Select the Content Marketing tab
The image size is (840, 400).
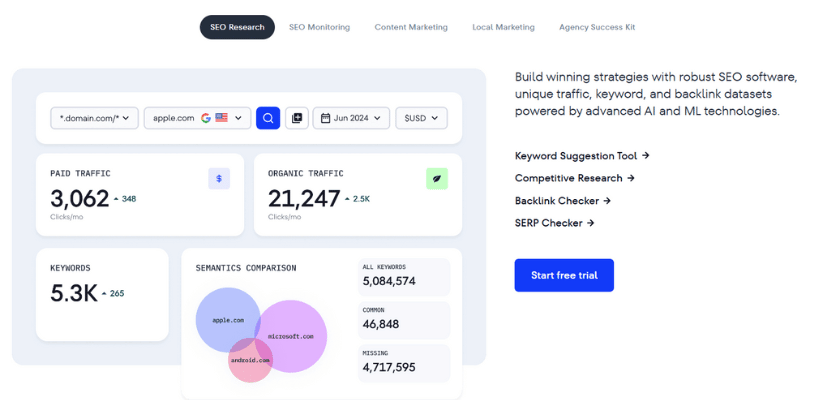pos(411,27)
